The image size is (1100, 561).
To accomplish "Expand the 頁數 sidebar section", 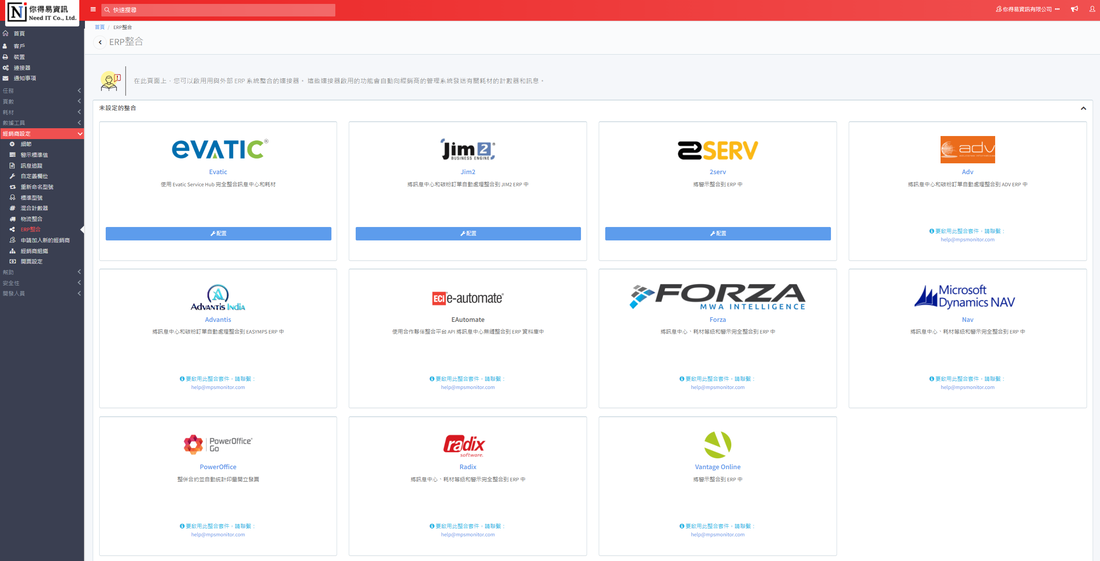I will 42,102.
